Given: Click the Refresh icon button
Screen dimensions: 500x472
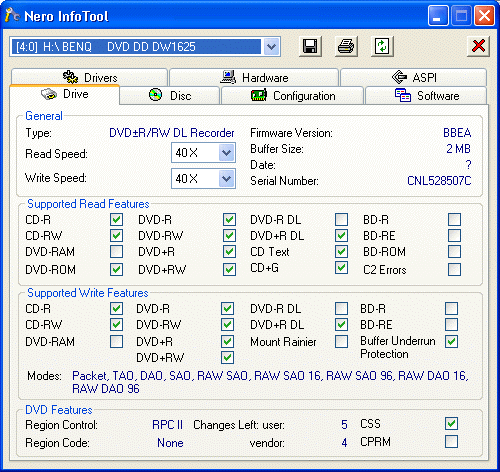Looking at the screenshot, I should (382, 46).
